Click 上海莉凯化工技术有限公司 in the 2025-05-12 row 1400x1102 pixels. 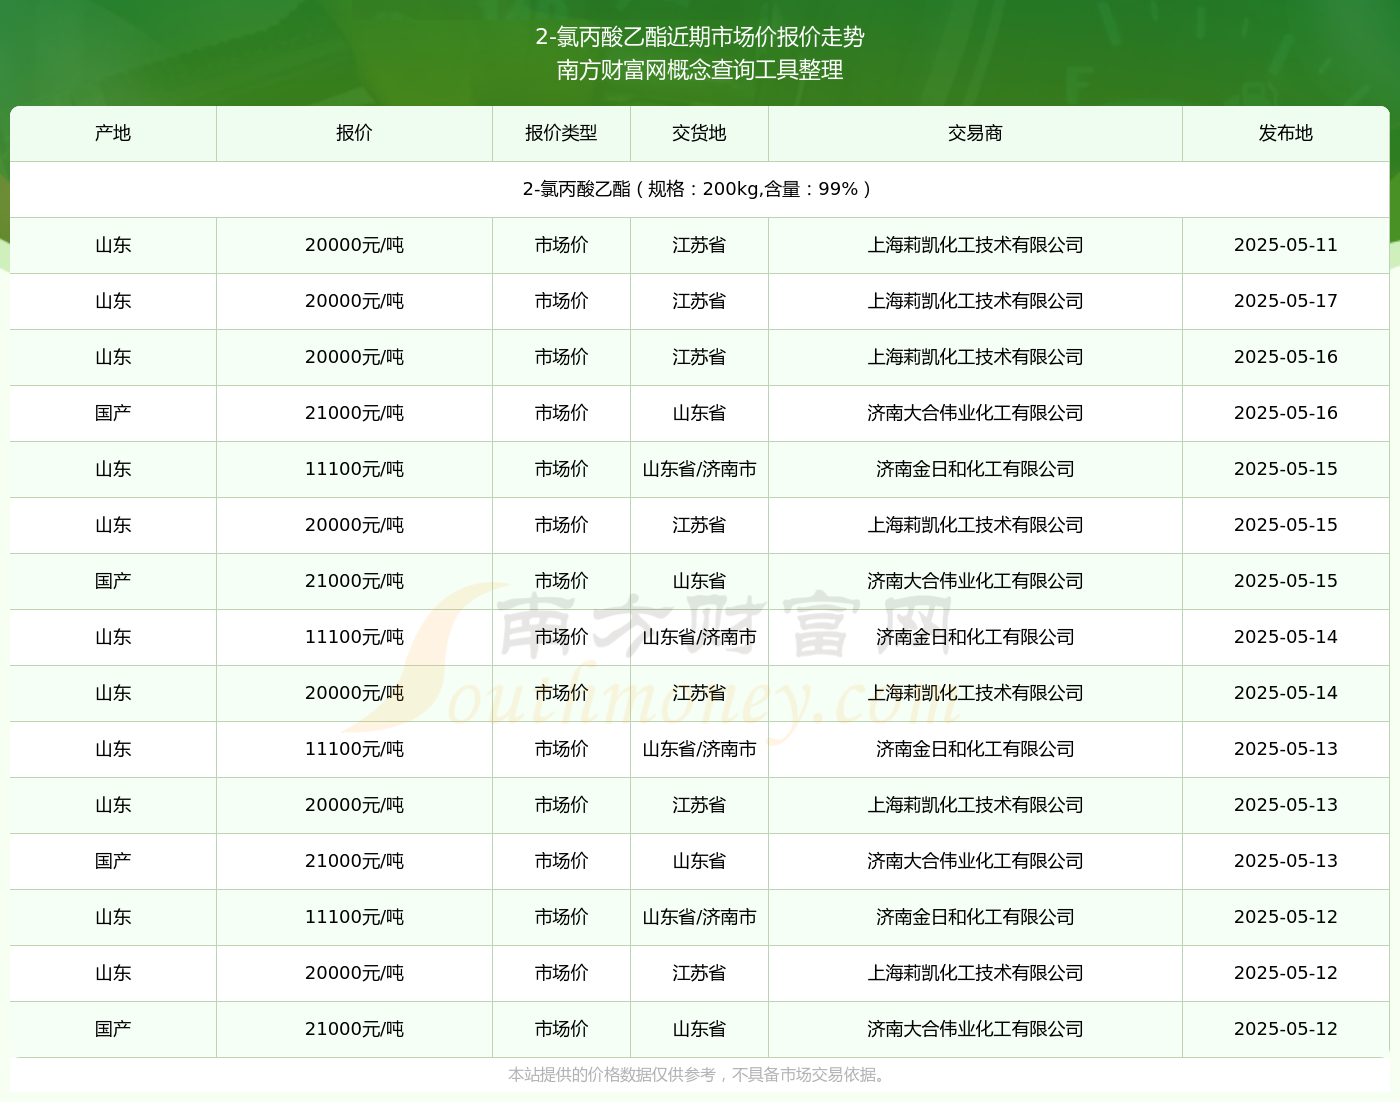[x=975, y=973]
